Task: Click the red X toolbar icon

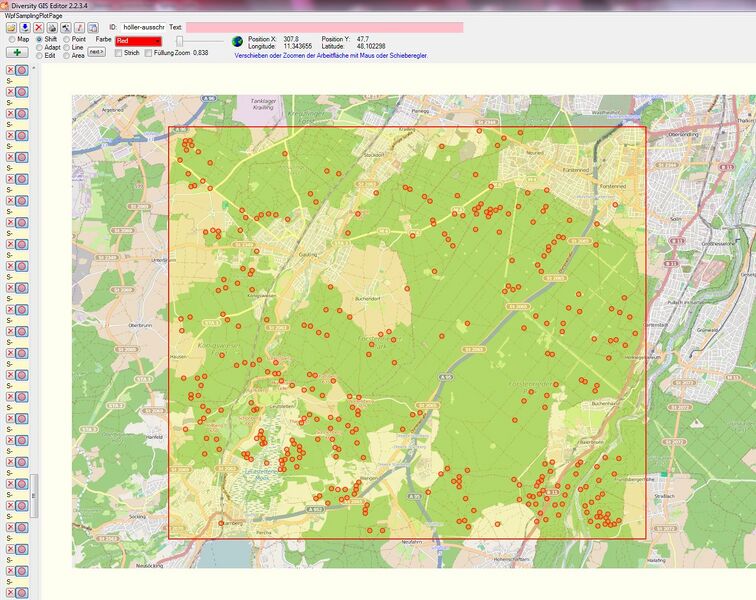Action: tap(39, 27)
